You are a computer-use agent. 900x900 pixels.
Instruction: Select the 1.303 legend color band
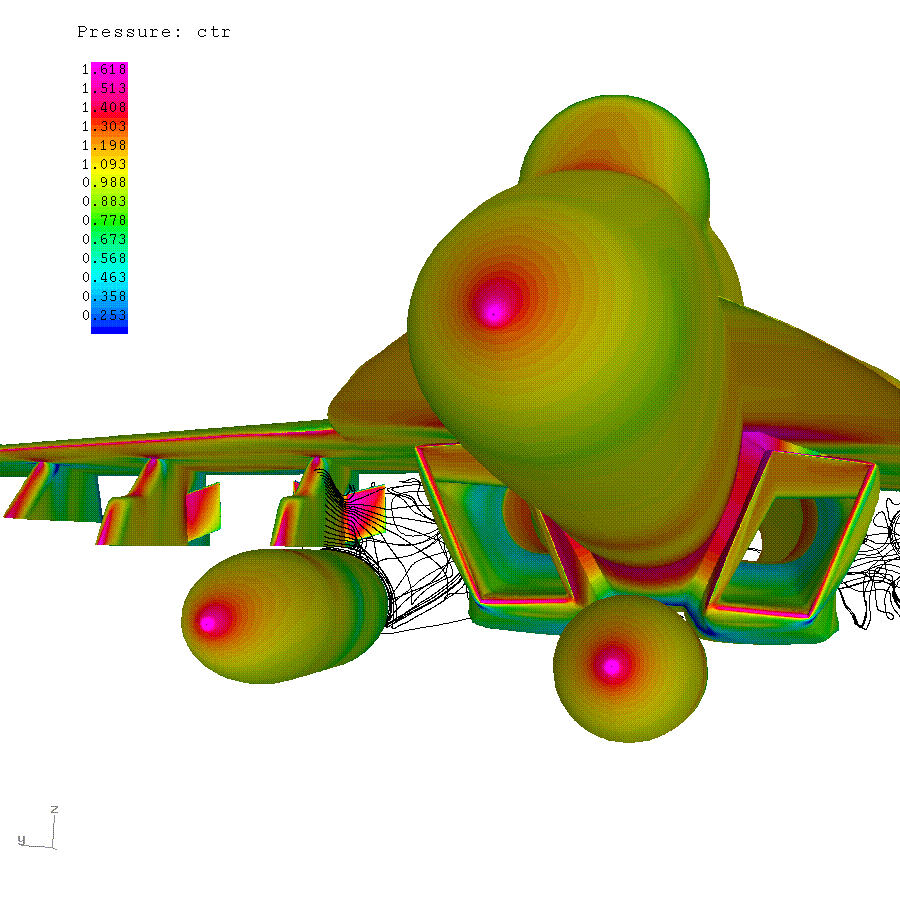110,126
